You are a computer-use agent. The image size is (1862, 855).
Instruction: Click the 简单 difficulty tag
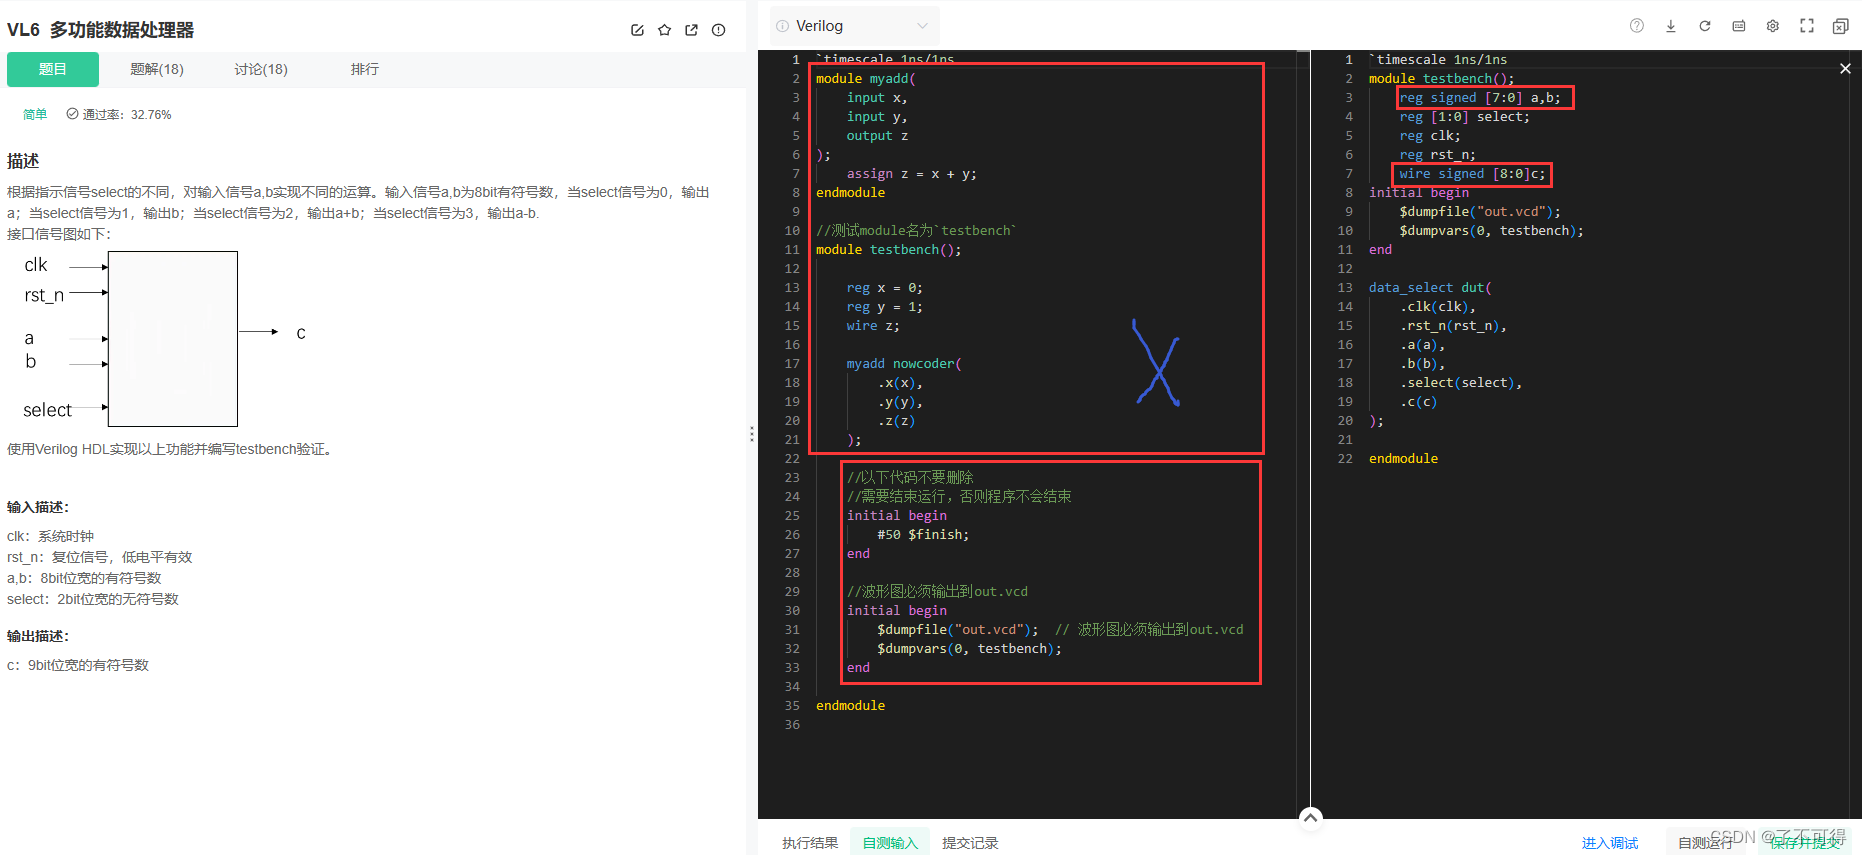coord(35,115)
